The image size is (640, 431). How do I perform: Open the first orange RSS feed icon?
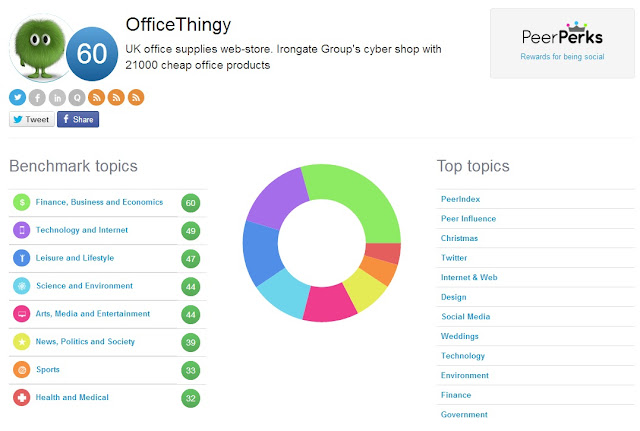click(x=96, y=98)
